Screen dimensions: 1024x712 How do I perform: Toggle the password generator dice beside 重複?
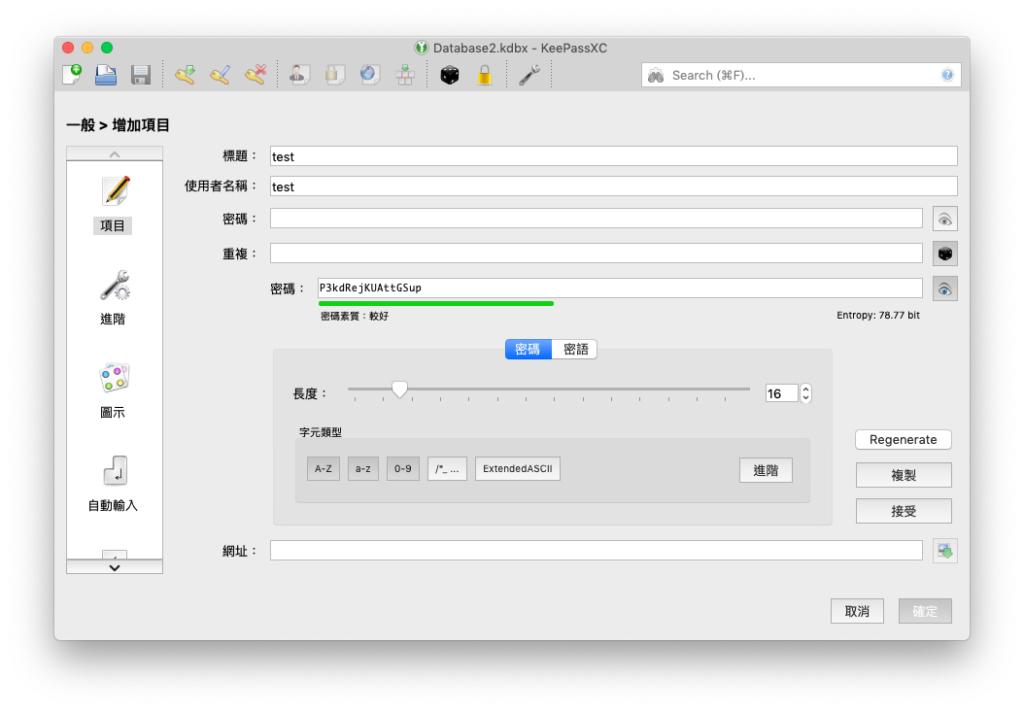(x=945, y=253)
